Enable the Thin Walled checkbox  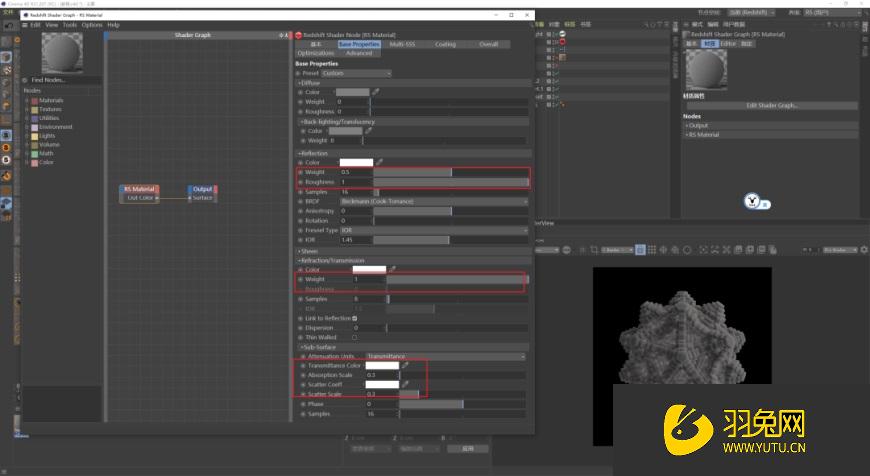[355, 337]
